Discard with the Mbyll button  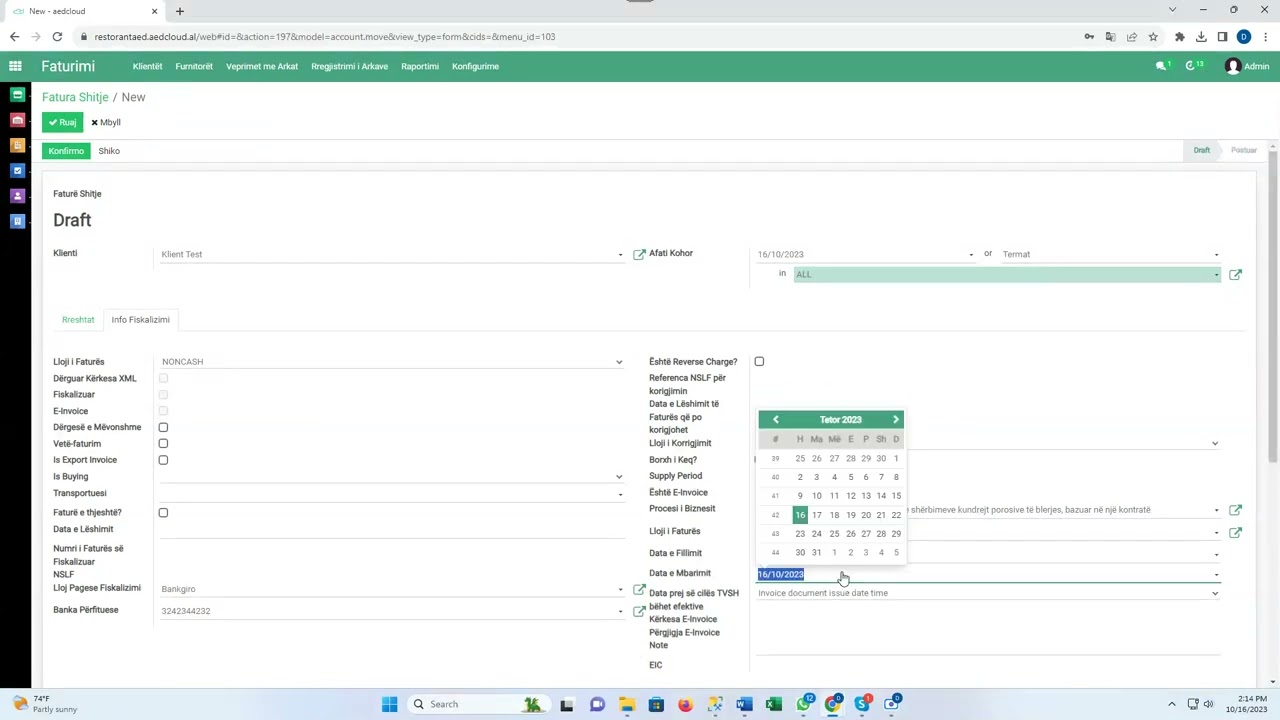tap(105, 122)
